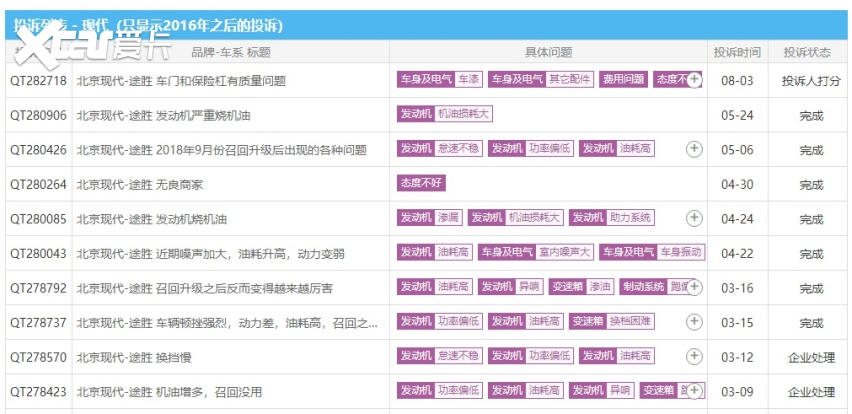Click the plus icon in row QT278737
Viewport: 852px width, 414px height.
pos(694,322)
